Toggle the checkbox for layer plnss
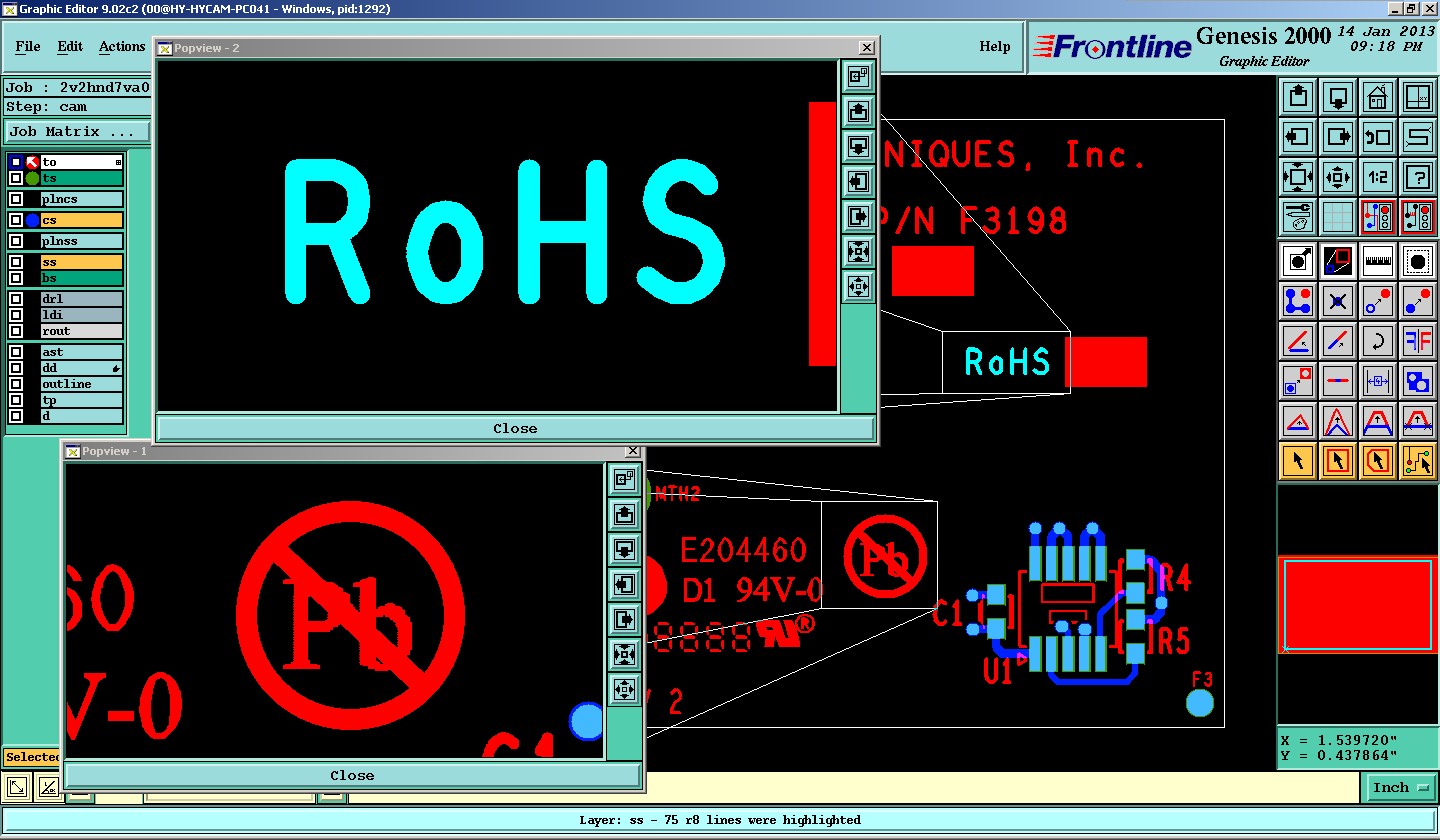1440x840 pixels. (16, 241)
